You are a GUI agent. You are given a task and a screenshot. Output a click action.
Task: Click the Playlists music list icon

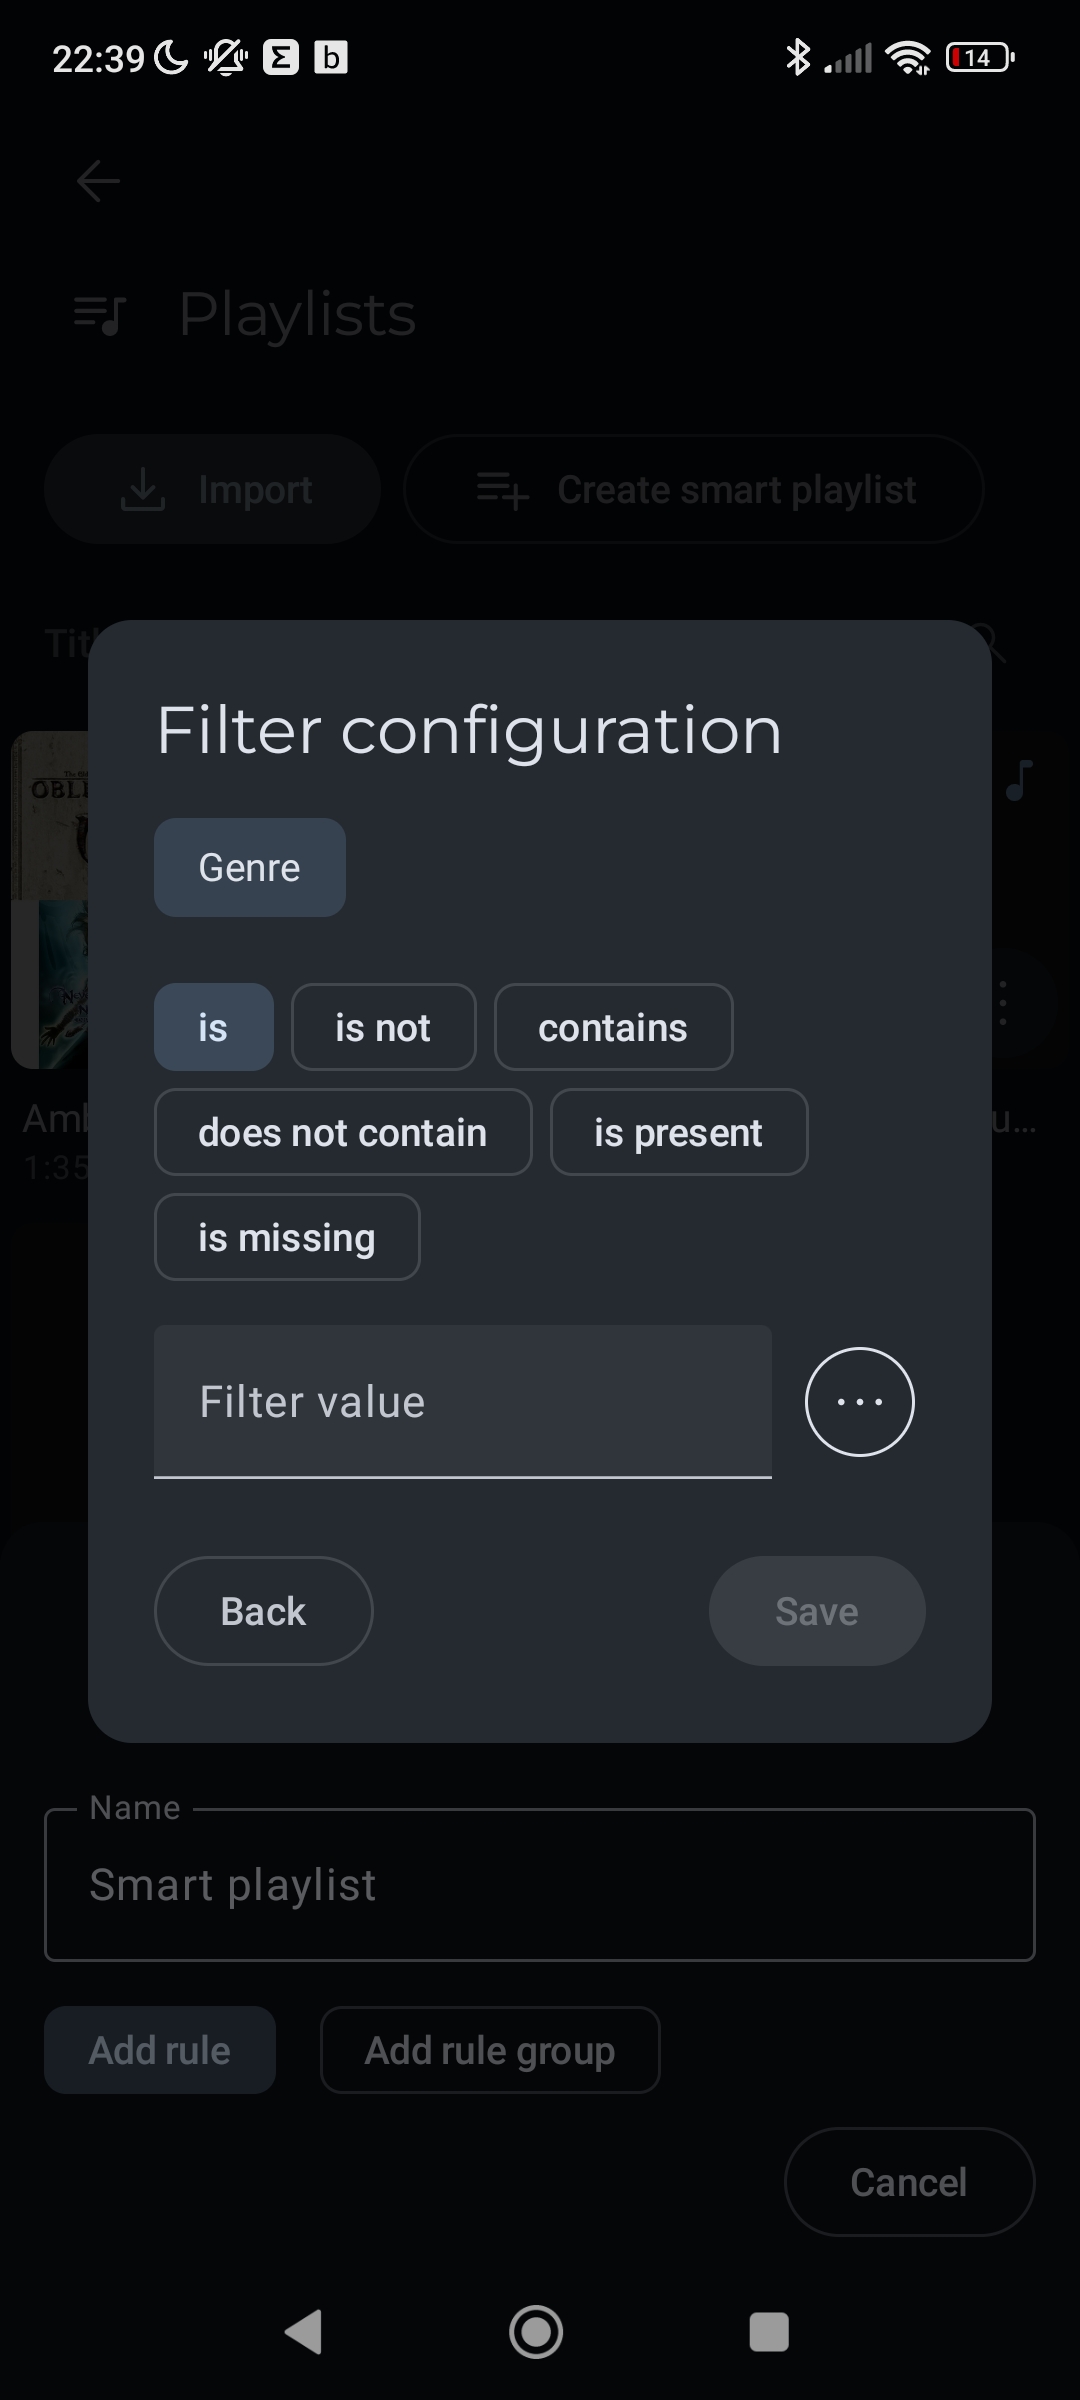[x=100, y=315]
